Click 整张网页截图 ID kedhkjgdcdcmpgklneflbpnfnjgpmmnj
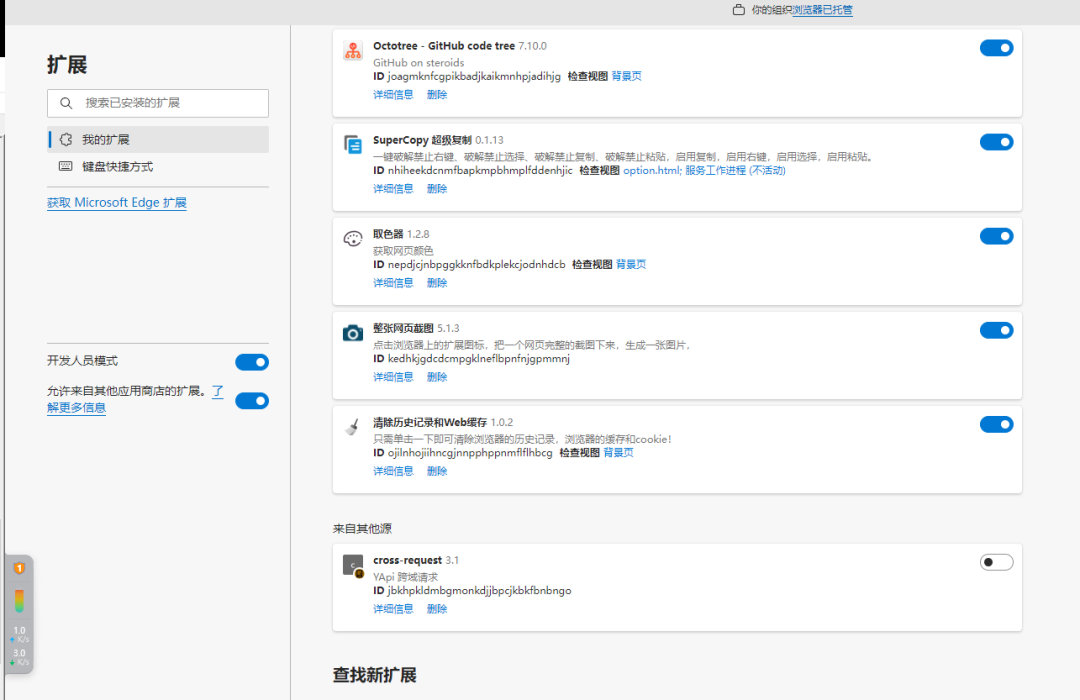This screenshot has height=700, width=1080. 479,358
